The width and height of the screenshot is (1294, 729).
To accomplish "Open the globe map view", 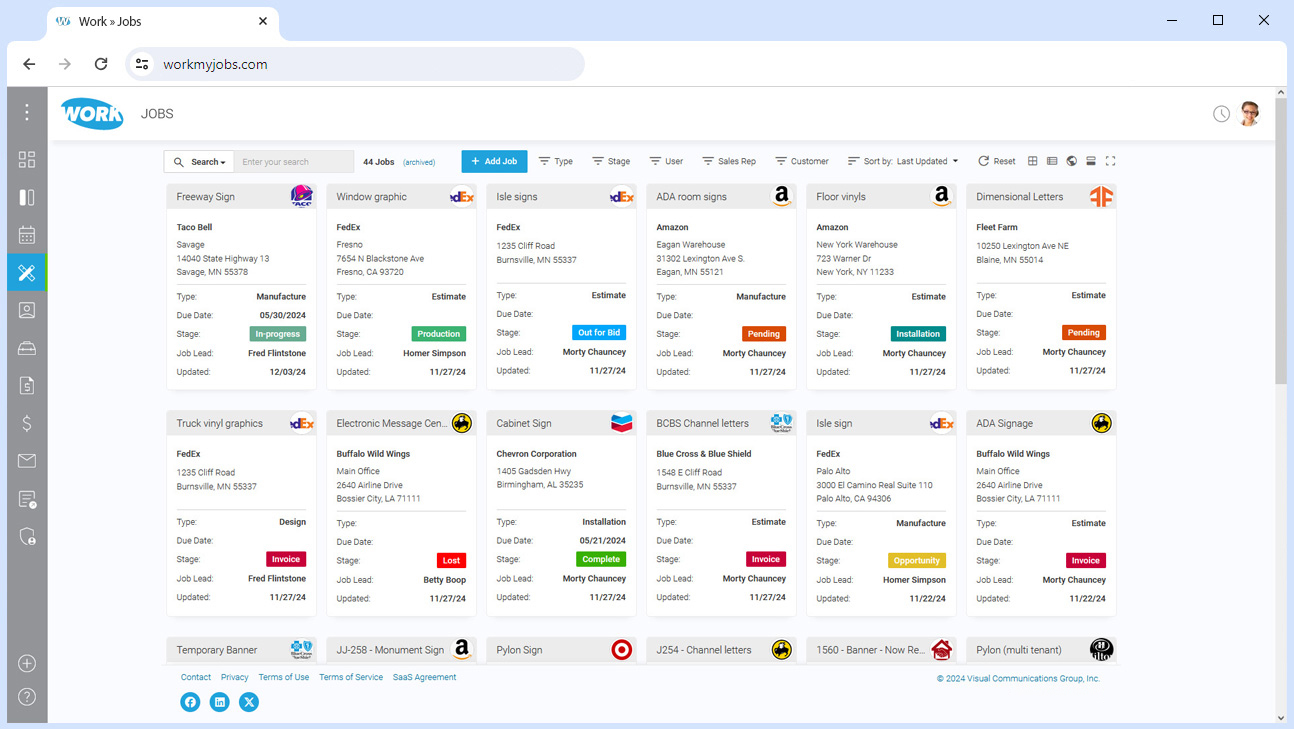I will click(1072, 161).
